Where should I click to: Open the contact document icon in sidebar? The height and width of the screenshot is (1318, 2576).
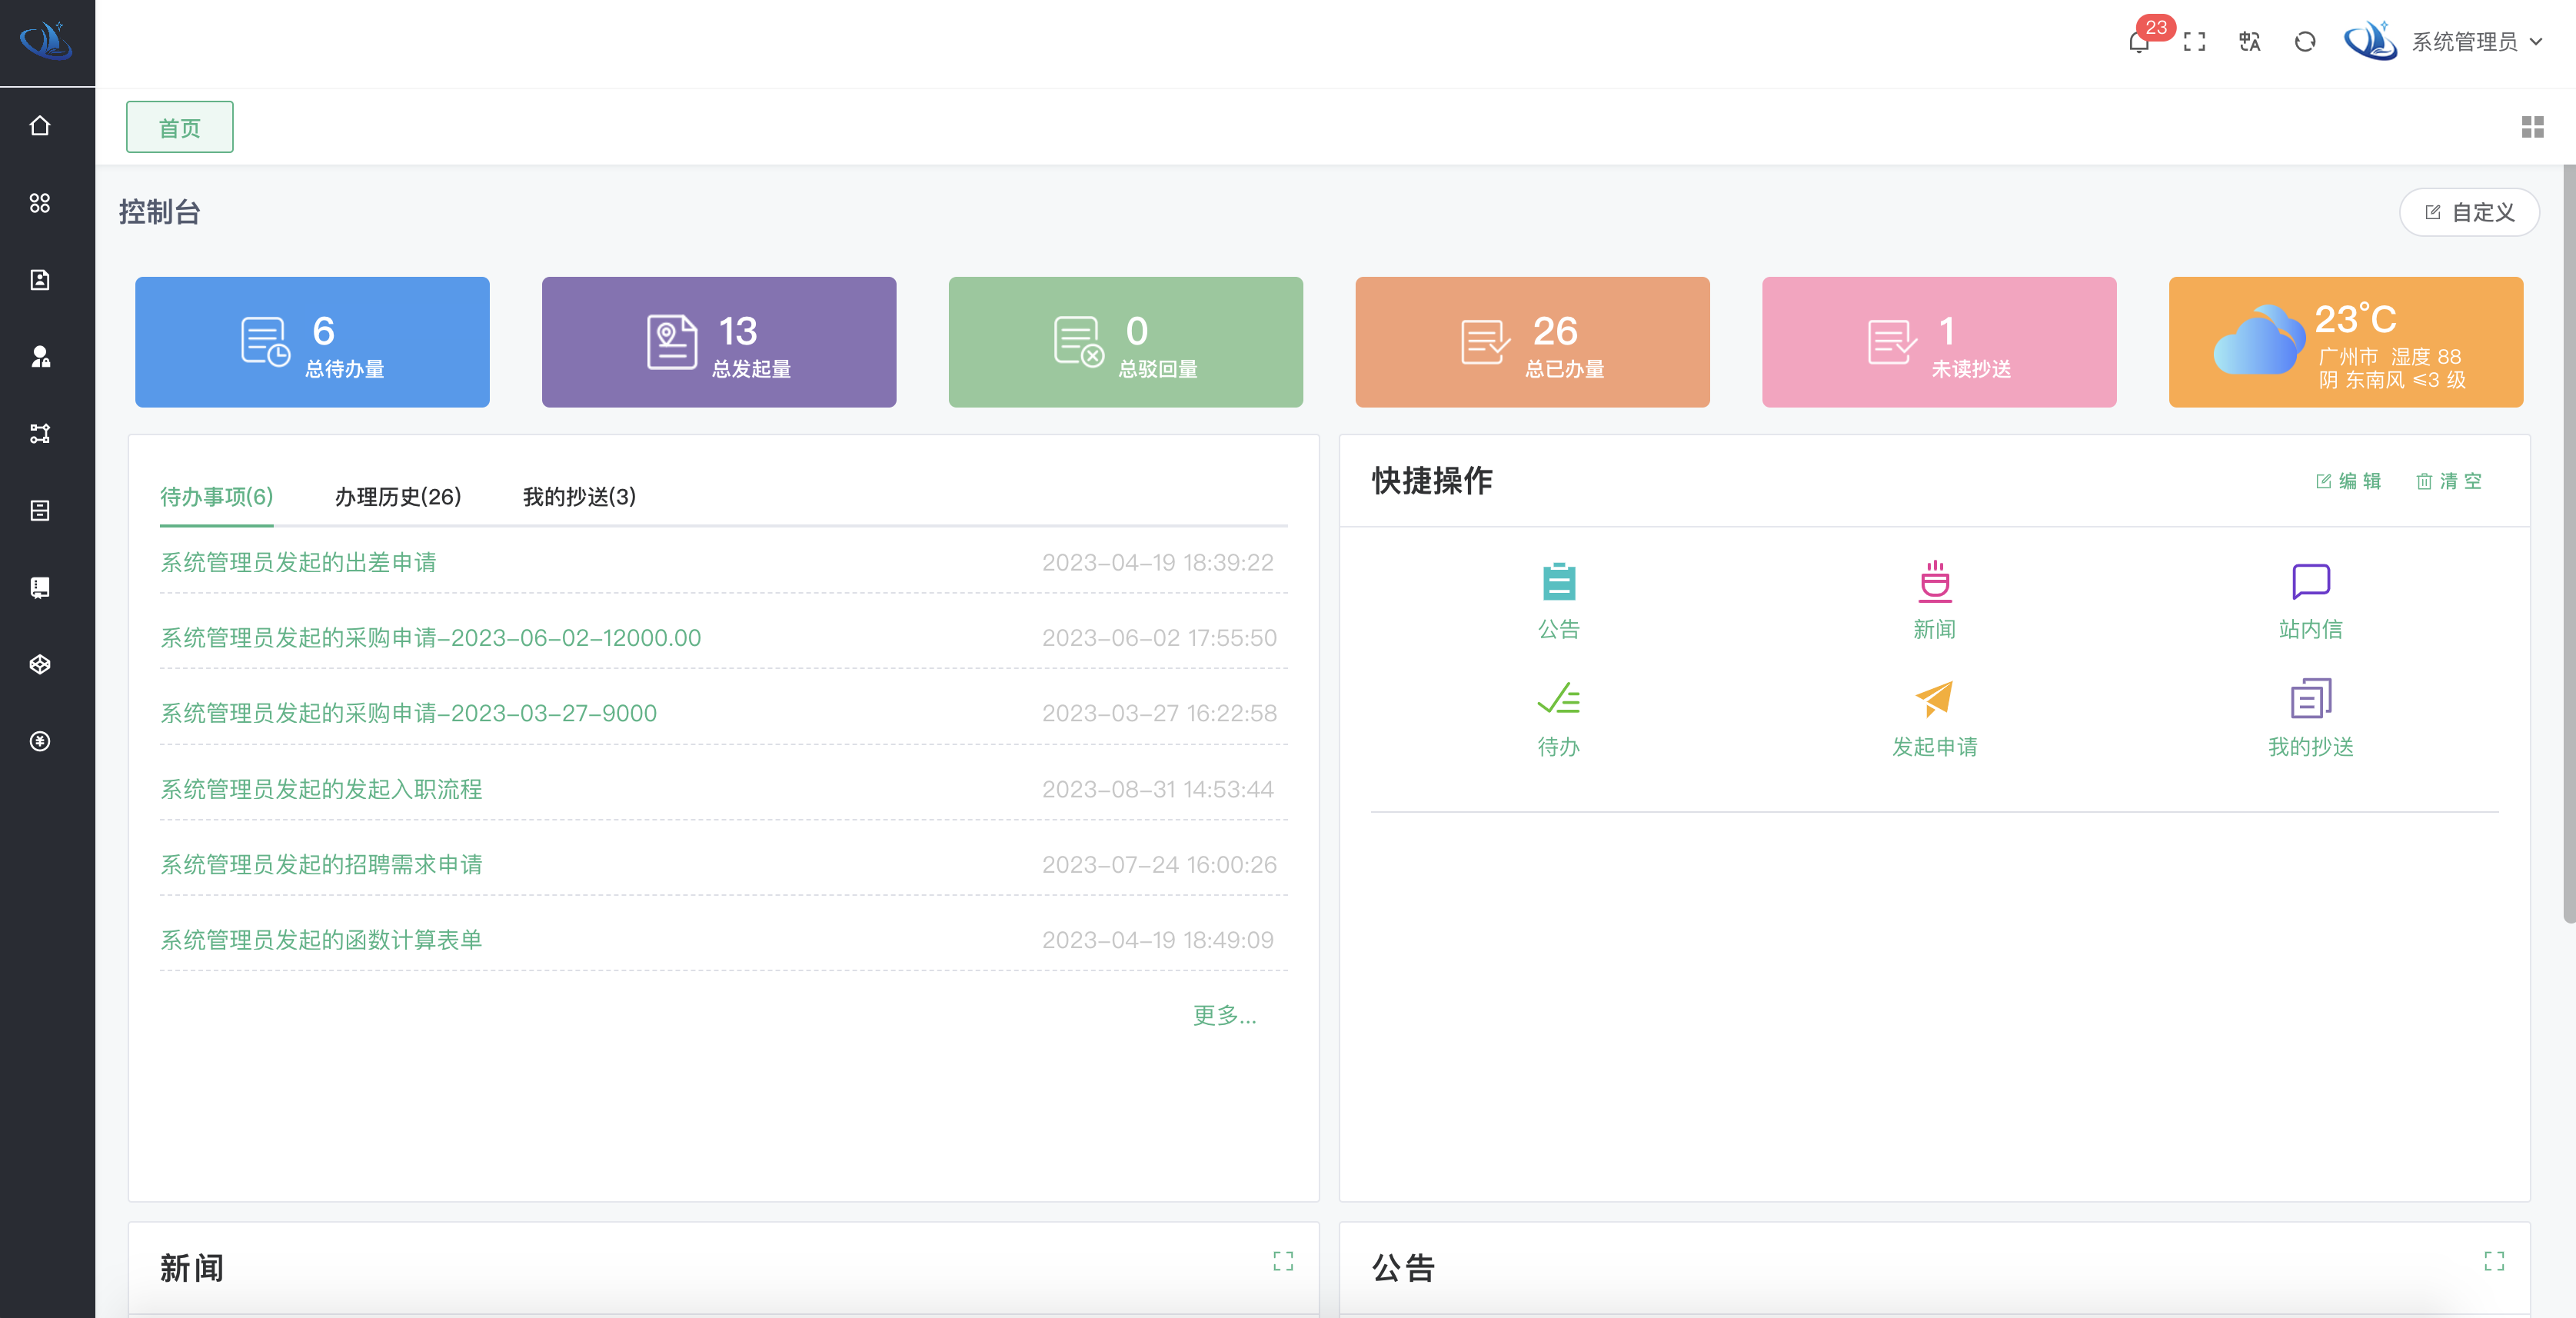(x=40, y=280)
